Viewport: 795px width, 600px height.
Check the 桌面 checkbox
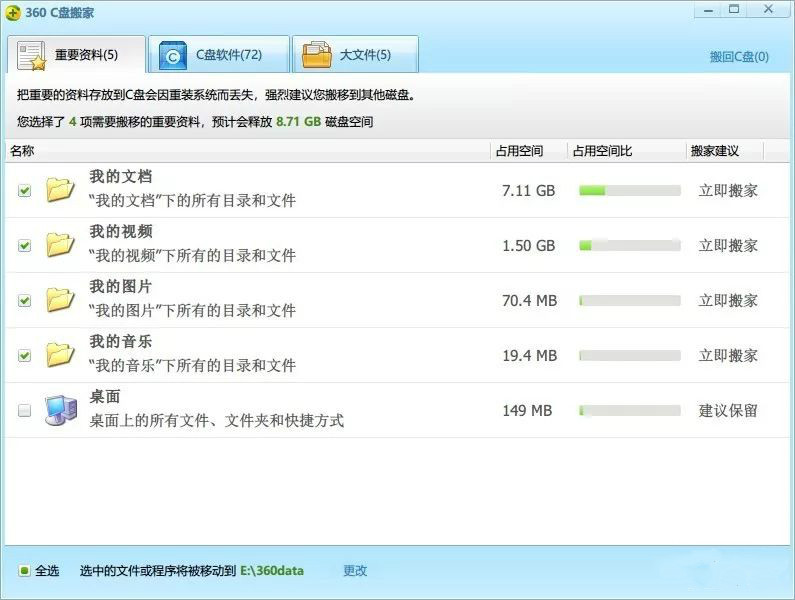click(x=24, y=410)
